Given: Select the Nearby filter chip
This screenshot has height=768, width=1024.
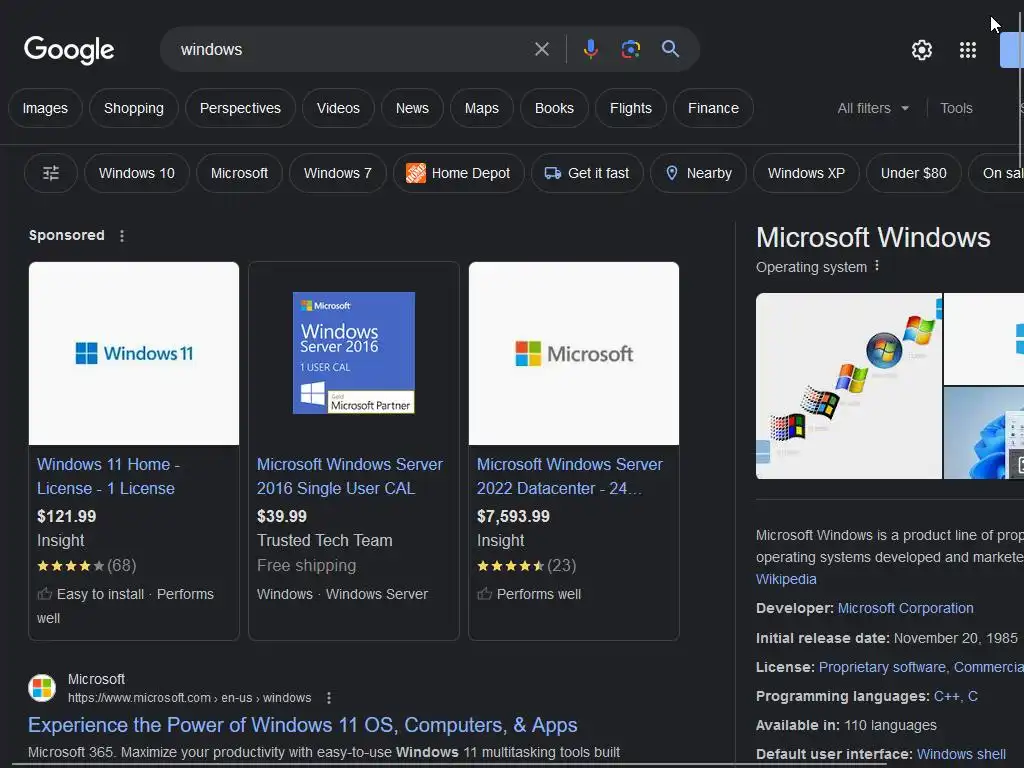Looking at the screenshot, I should (x=698, y=173).
